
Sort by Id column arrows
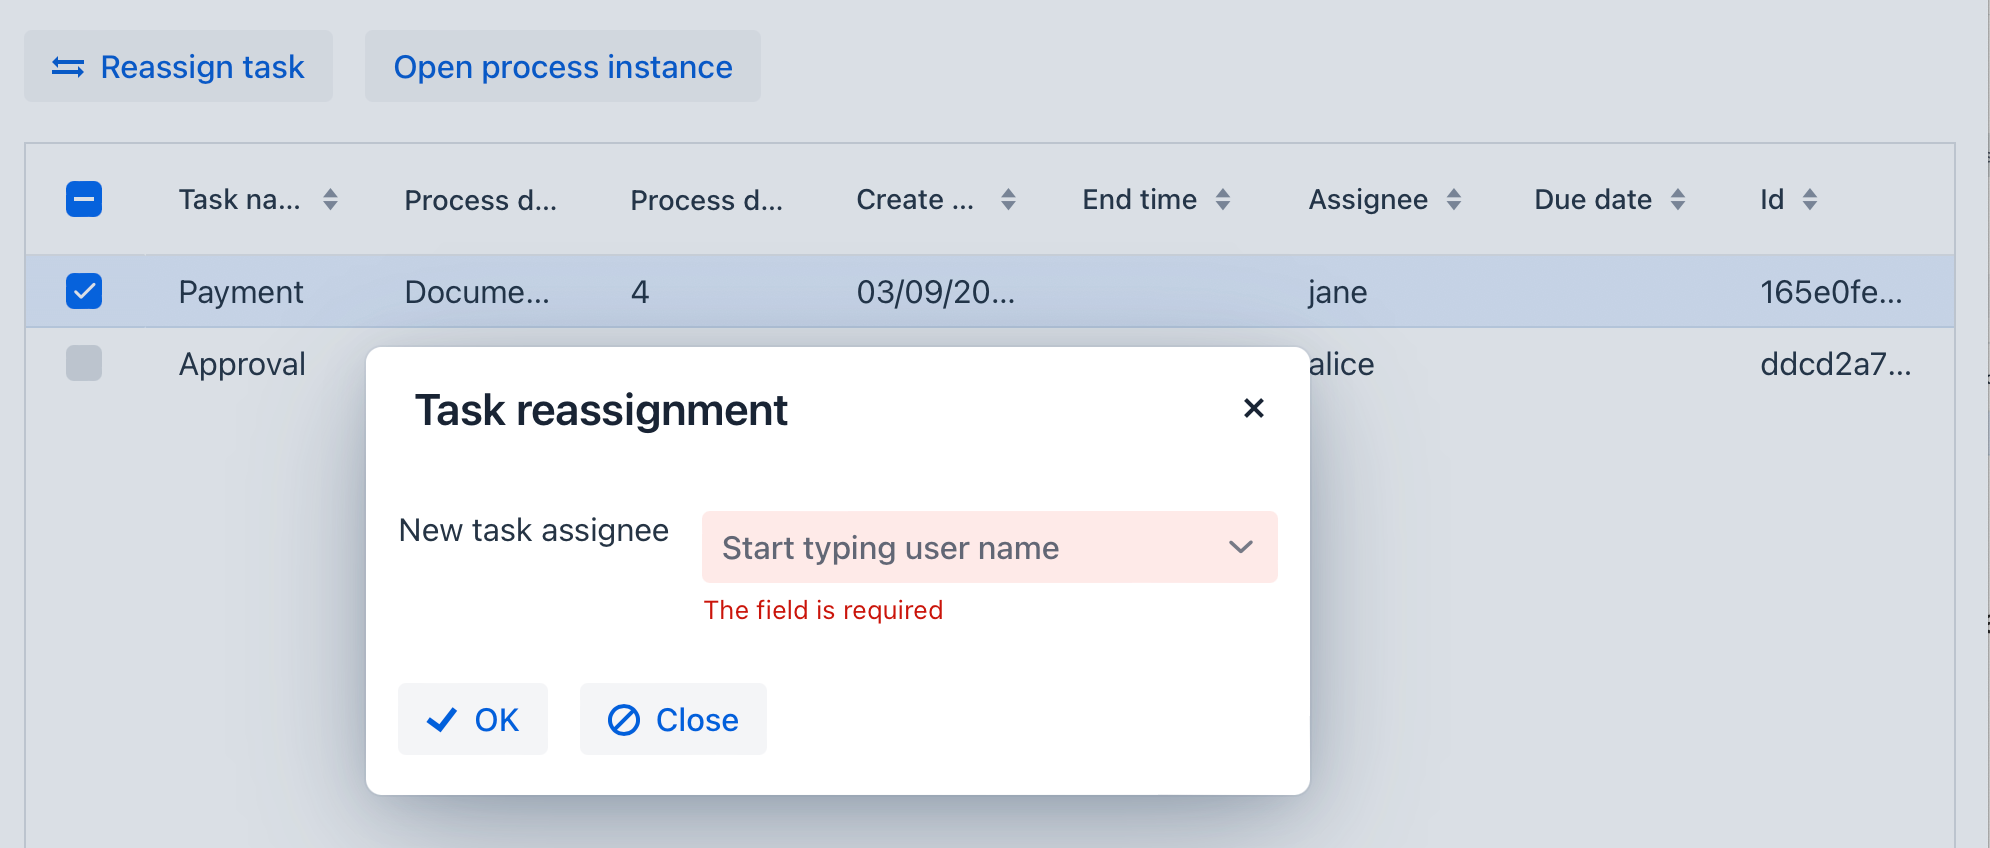click(1809, 200)
